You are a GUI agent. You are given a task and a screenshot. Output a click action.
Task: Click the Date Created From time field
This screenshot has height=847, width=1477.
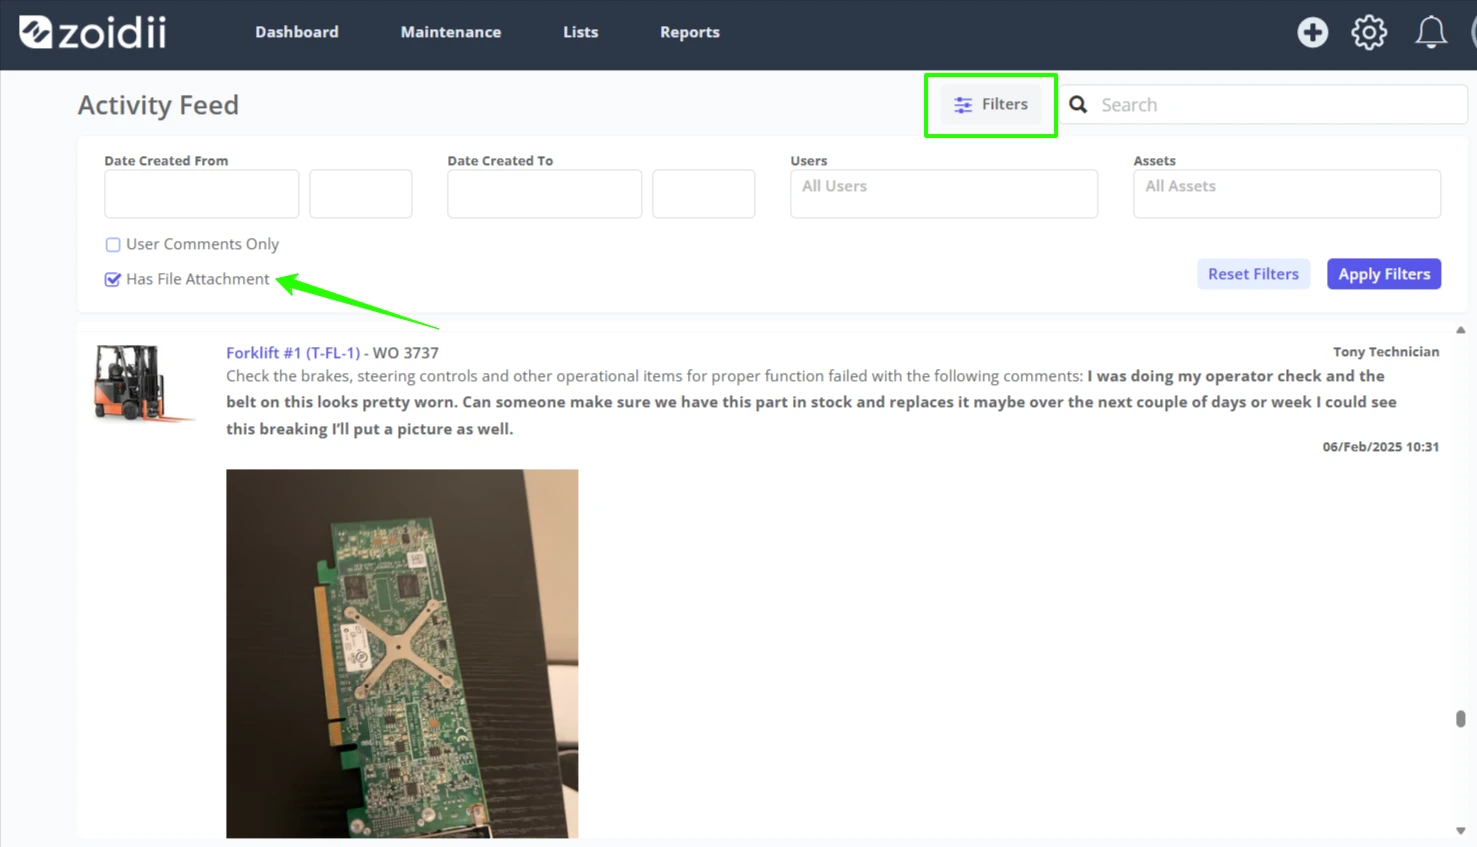361,193
